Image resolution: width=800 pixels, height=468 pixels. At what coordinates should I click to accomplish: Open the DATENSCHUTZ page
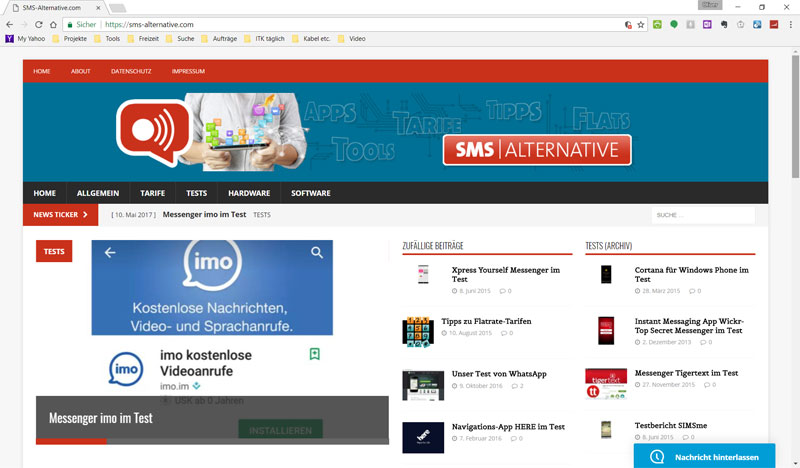point(131,71)
